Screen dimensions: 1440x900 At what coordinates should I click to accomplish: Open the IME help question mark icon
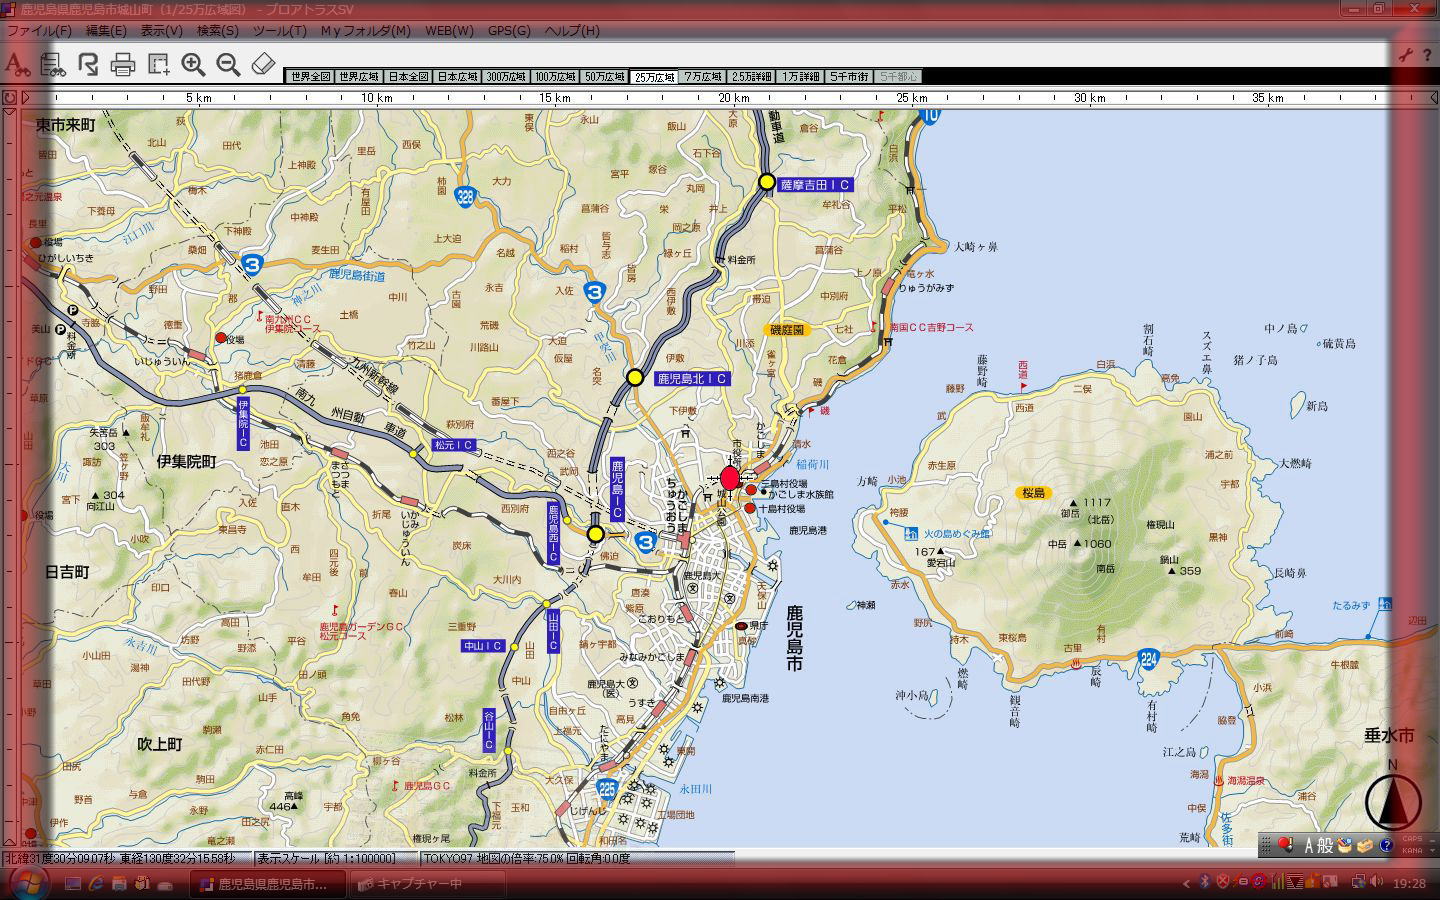point(1386,845)
